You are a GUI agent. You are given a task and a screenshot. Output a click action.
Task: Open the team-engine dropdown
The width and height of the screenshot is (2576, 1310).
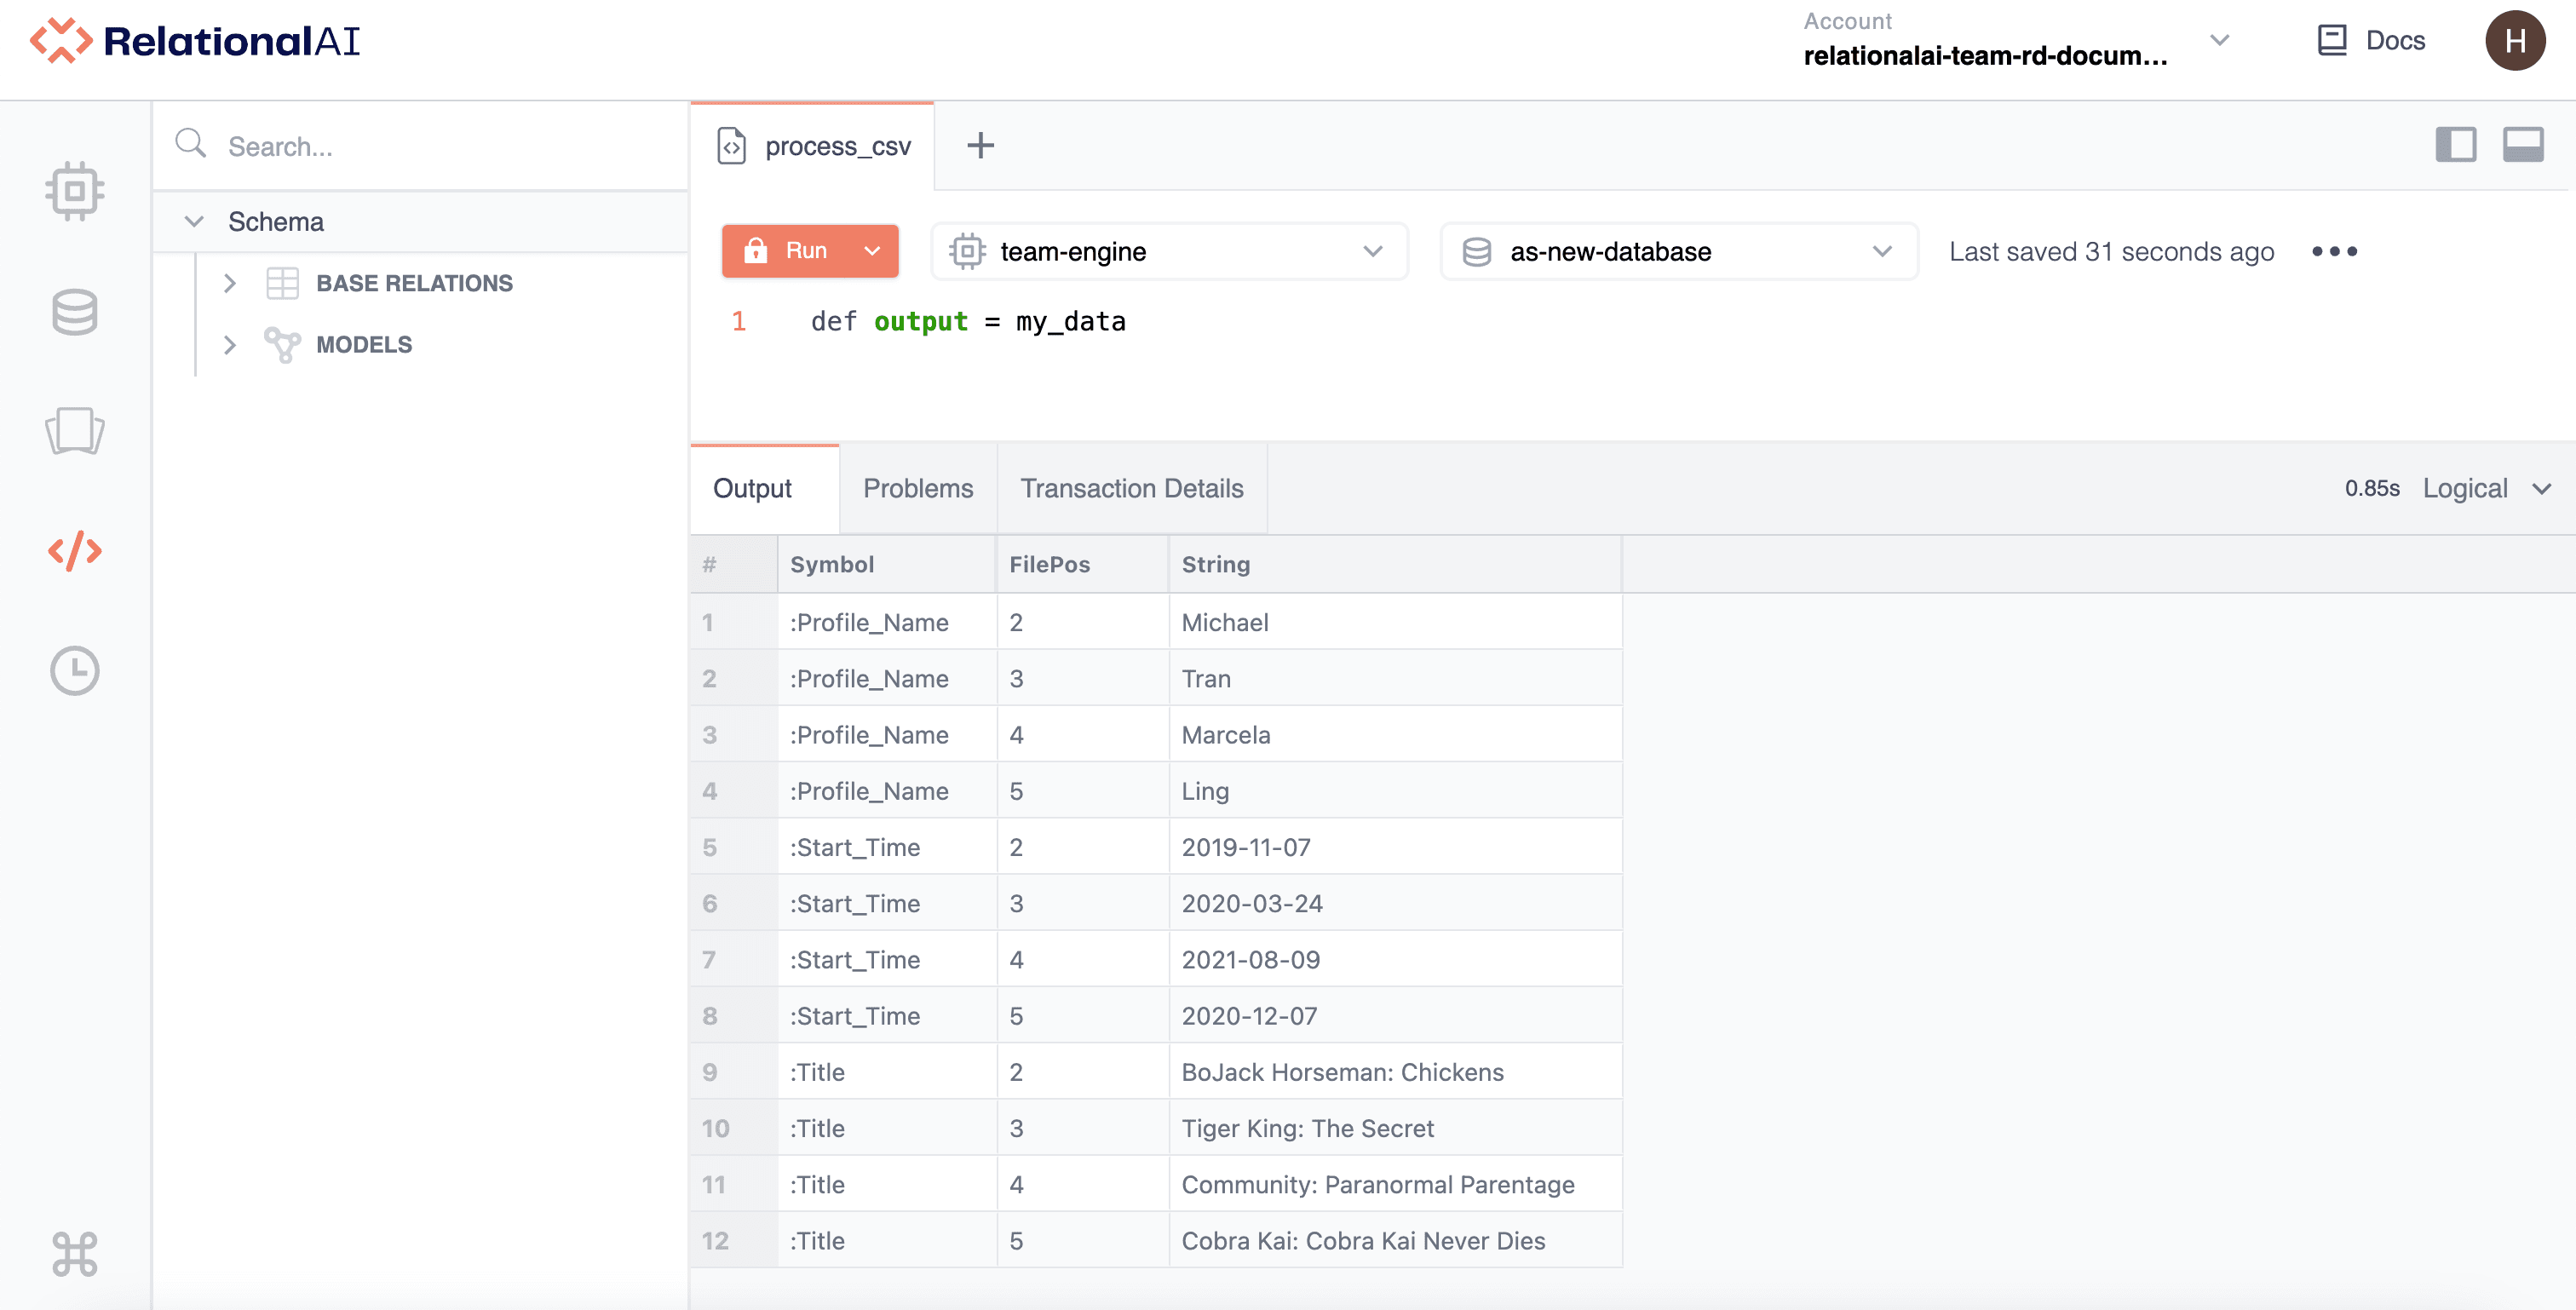[x=1168, y=252]
